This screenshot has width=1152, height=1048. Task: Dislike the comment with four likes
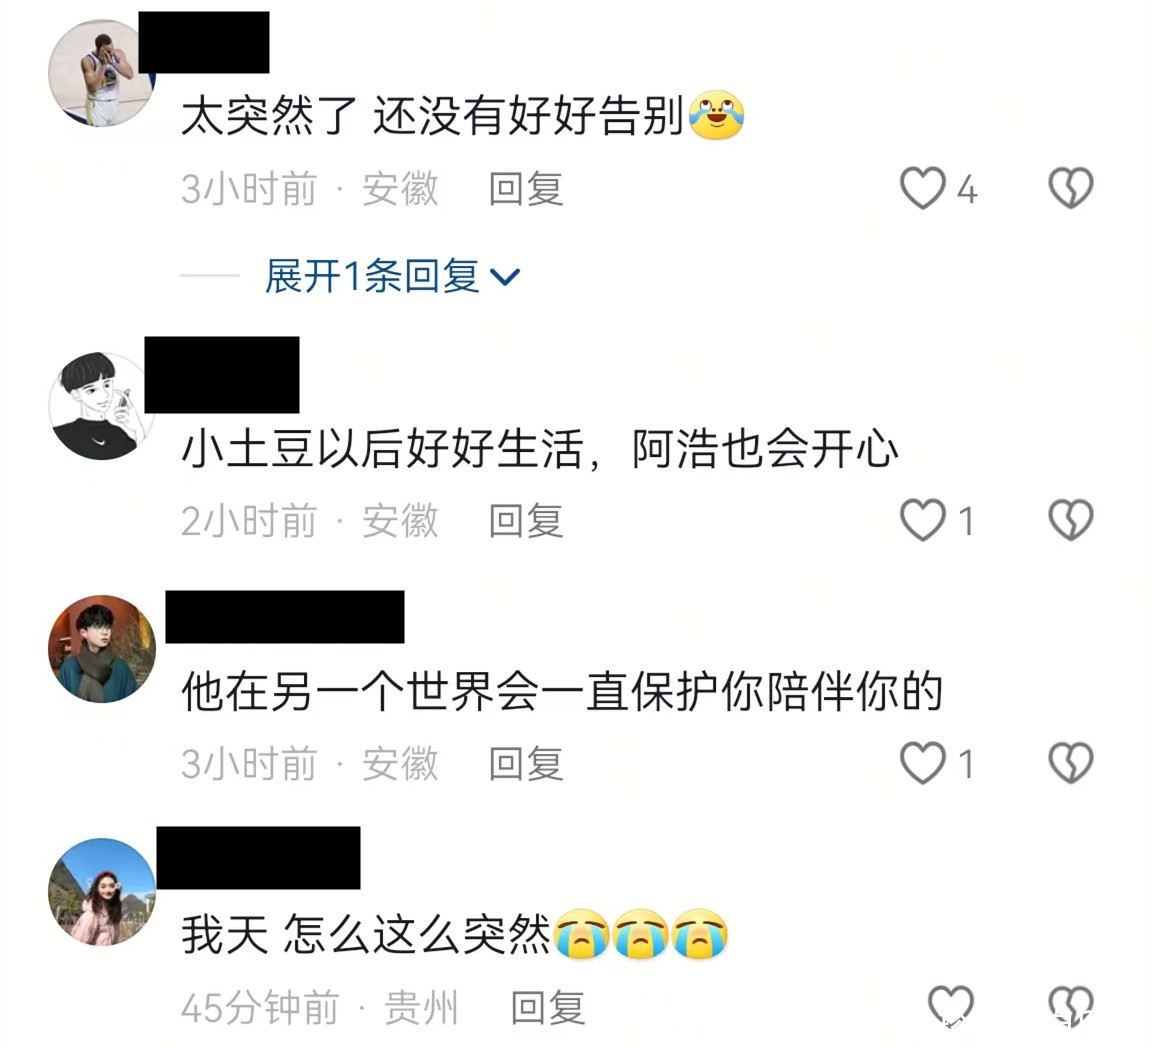pyautogui.click(x=1070, y=188)
